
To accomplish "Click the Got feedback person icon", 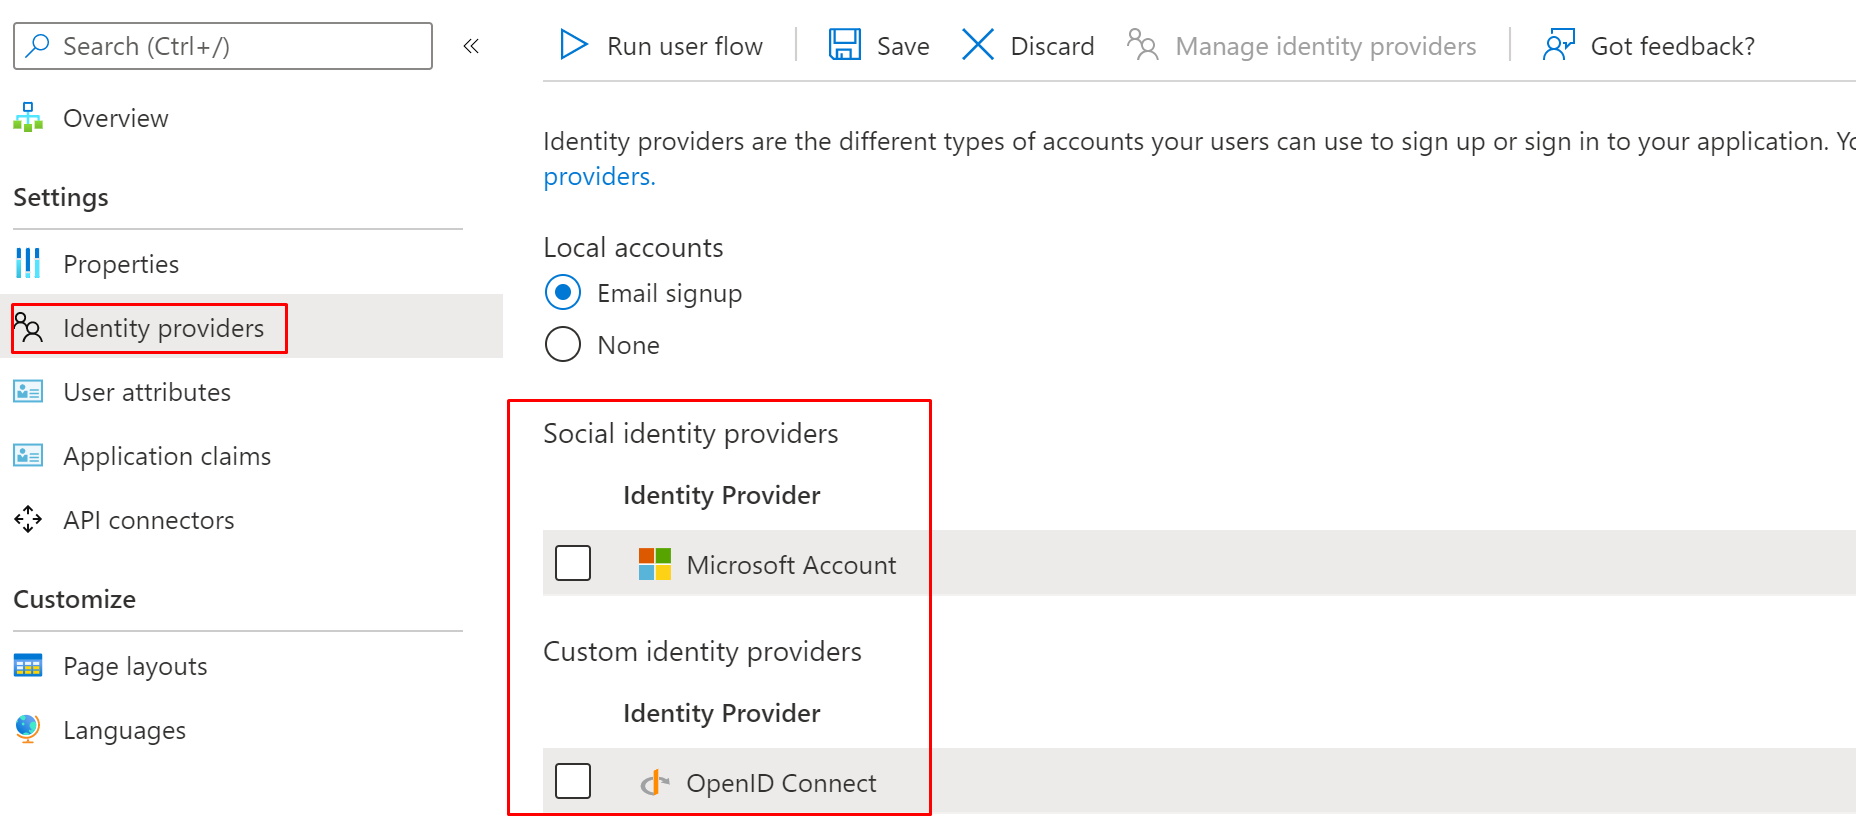I will tap(1558, 45).
